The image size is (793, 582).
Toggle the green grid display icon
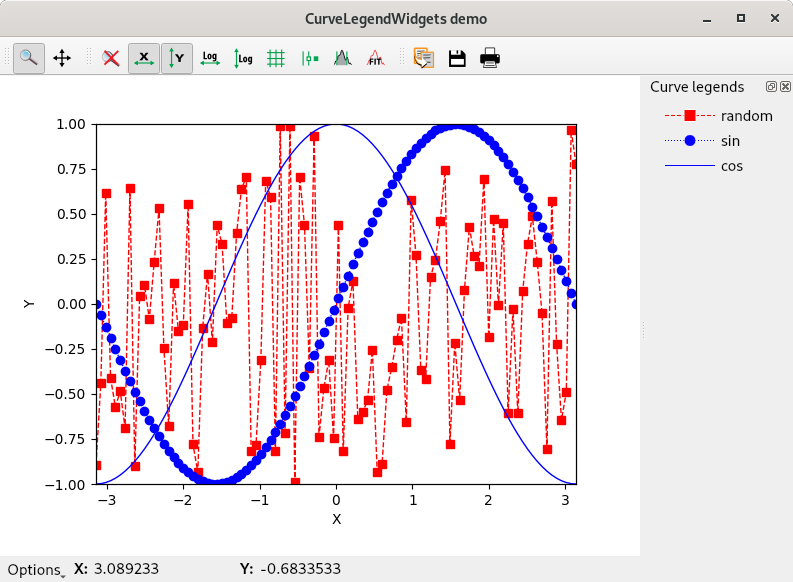(276, 58)
